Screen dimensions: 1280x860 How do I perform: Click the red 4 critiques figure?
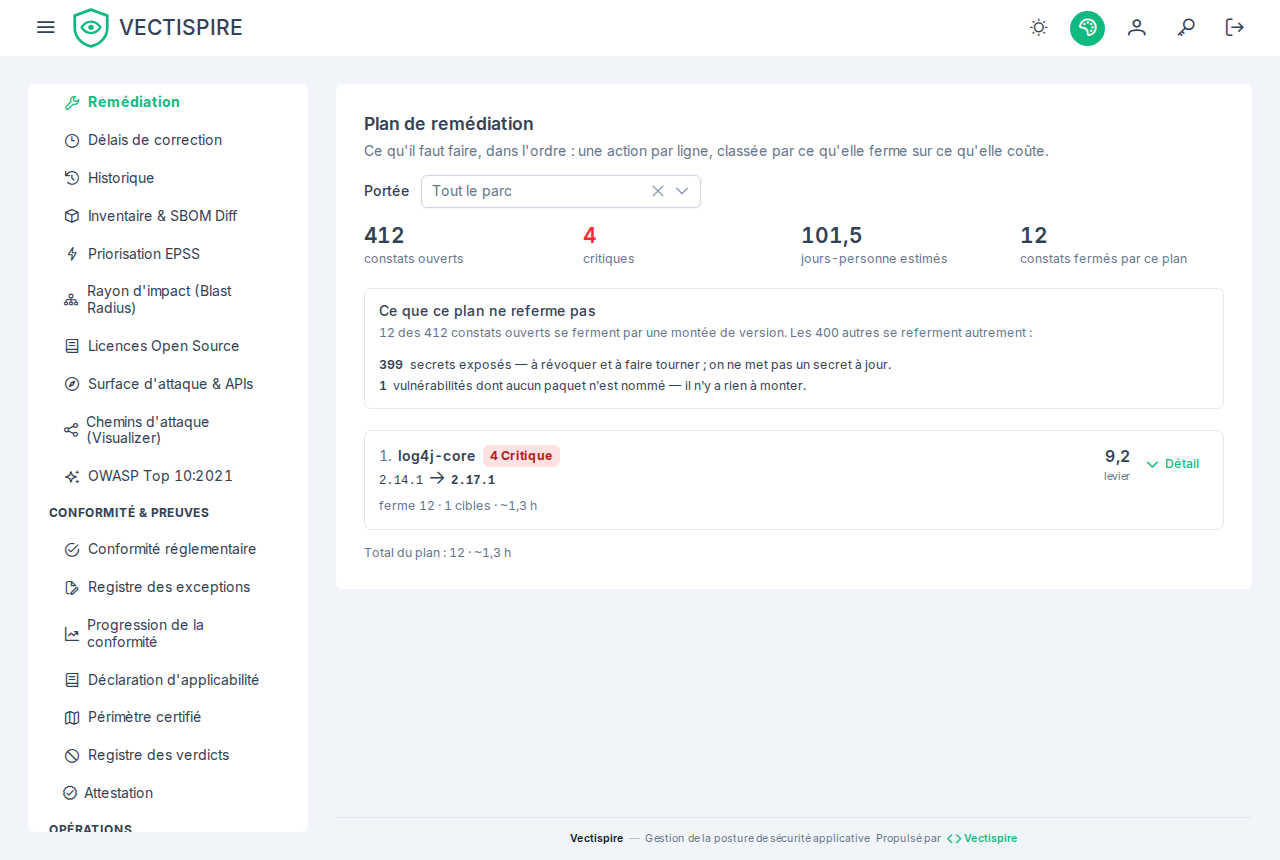coord(590,236)
